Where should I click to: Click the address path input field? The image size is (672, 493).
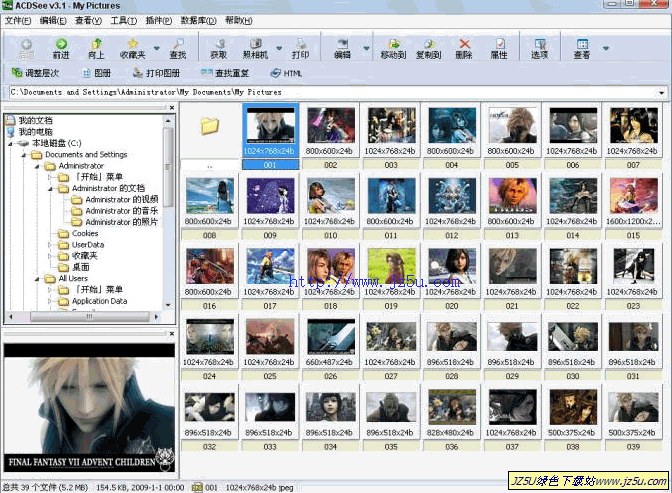tap(333, 92)
